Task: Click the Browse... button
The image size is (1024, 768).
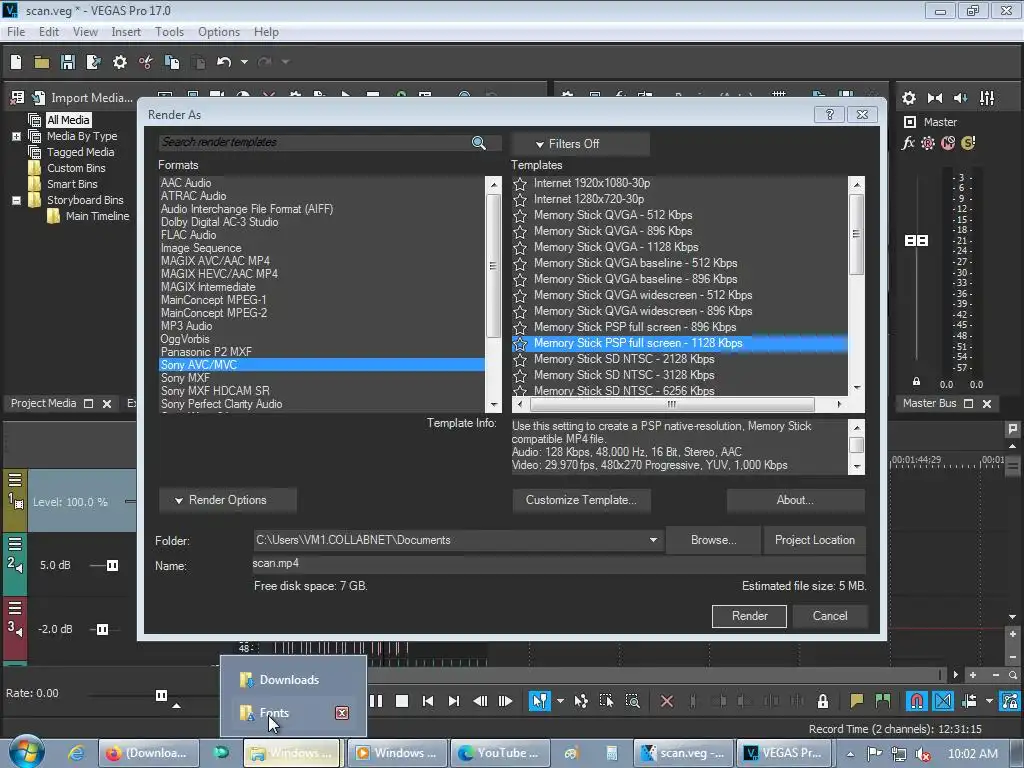Action: pyautogui.click(x=713, y=540)
